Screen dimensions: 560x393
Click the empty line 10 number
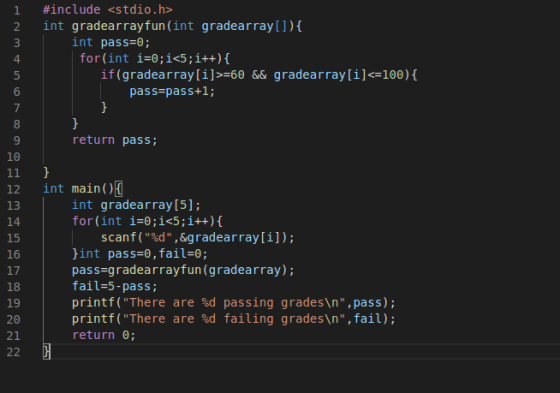pos(14,156)
